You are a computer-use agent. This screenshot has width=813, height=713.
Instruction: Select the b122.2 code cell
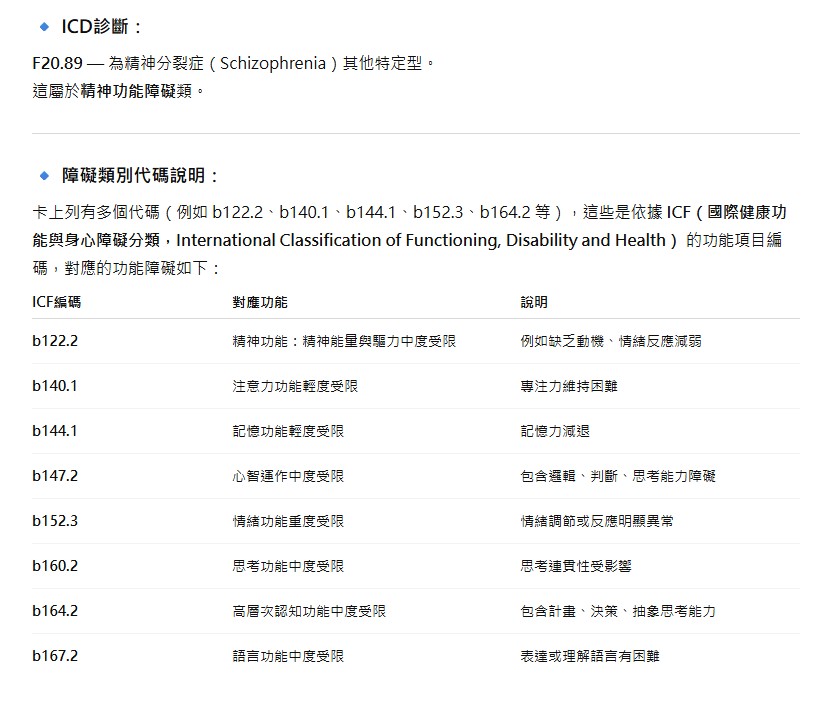(55, 341)
